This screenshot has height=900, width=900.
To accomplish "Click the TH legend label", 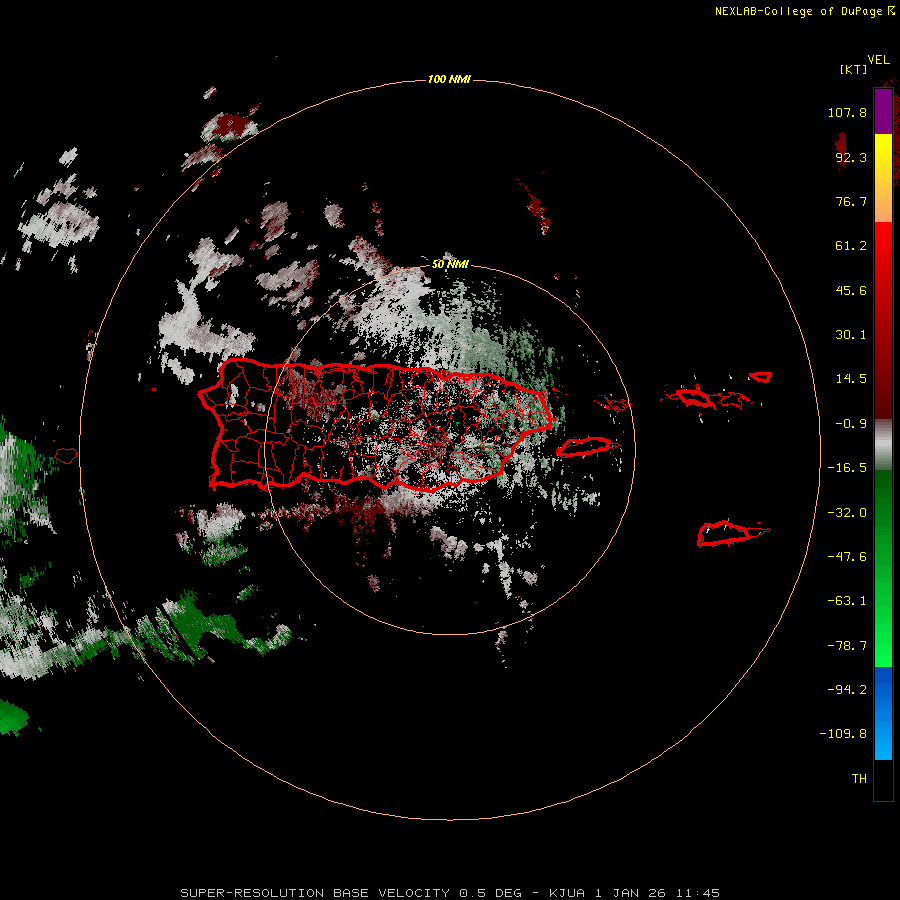I will pos(859,779).
